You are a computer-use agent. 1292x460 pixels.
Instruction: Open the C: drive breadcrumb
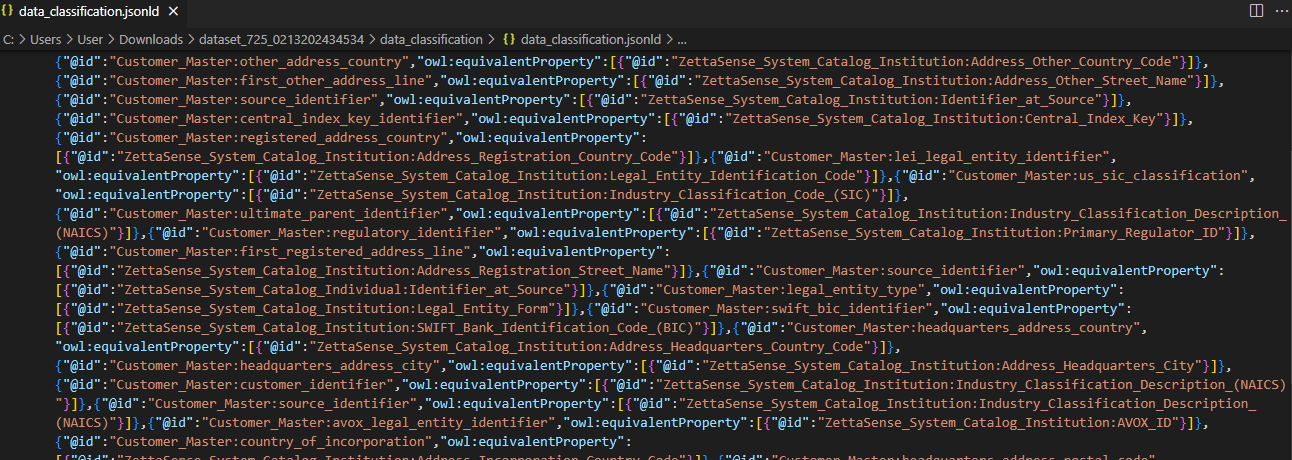pyautogui.click(x=9, y=40)
